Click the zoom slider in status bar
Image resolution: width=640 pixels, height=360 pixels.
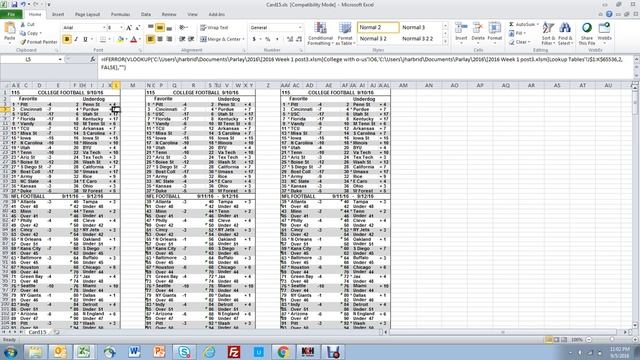pyautogui.click(x=611, y=340)
